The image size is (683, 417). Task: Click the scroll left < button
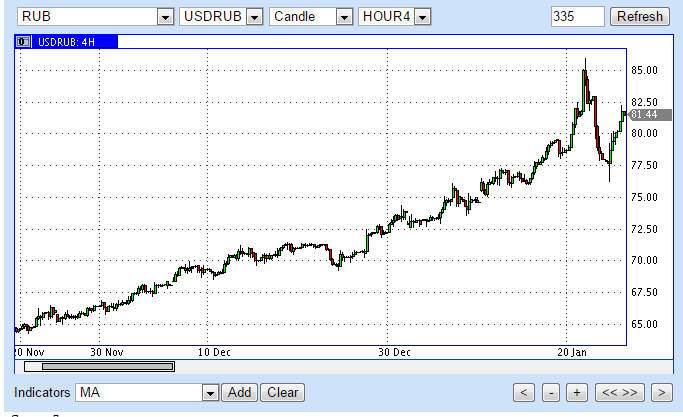[x=524, y=393]
